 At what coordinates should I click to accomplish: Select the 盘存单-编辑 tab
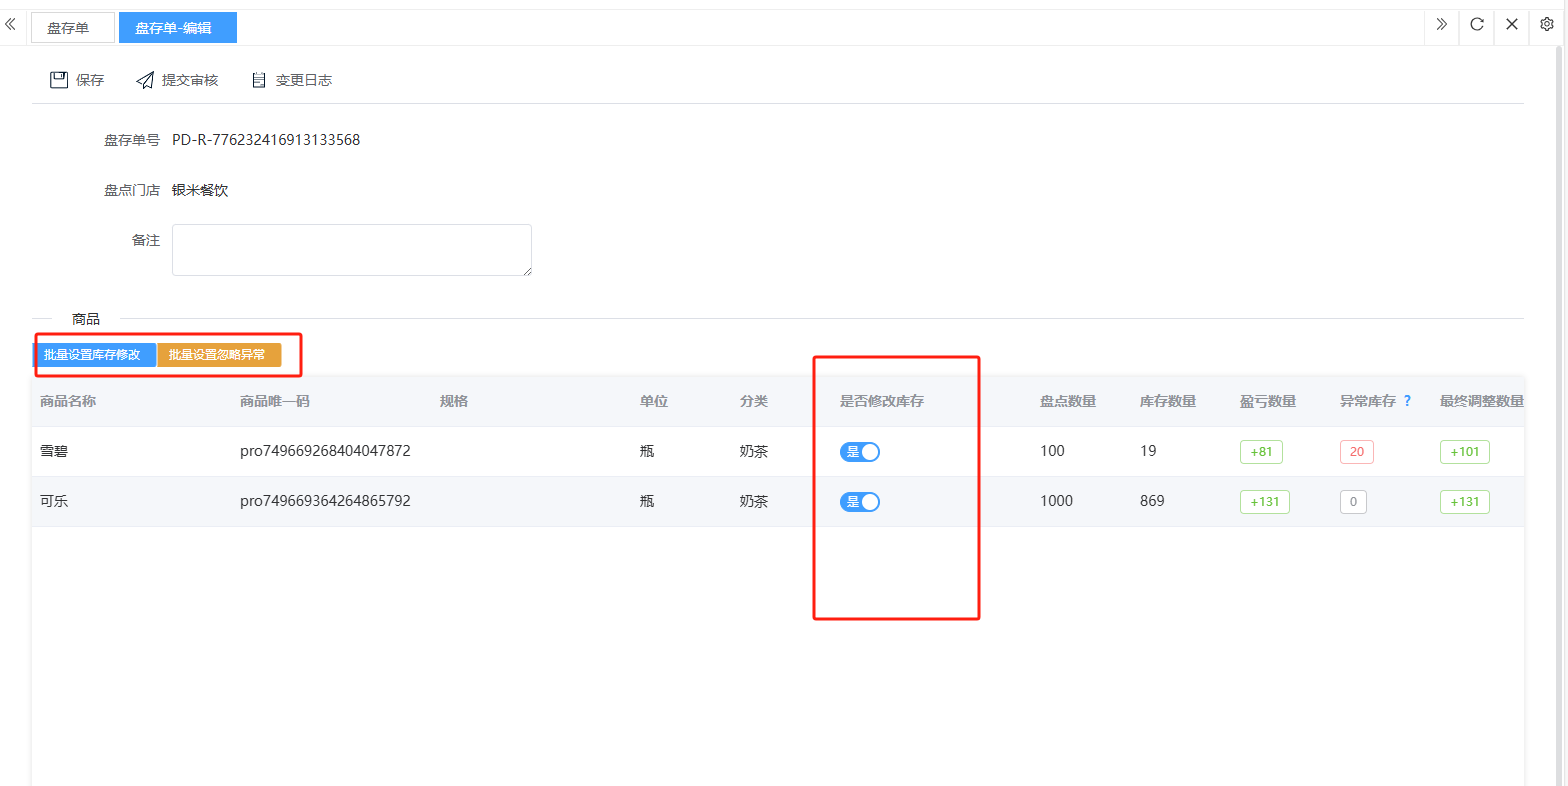pos(175,28)
